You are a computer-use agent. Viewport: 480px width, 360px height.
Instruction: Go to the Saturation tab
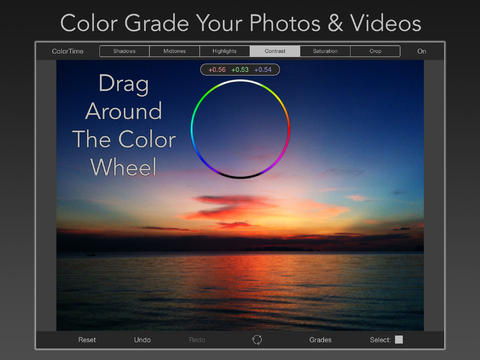pyautogui.click(x=325, y=51)
